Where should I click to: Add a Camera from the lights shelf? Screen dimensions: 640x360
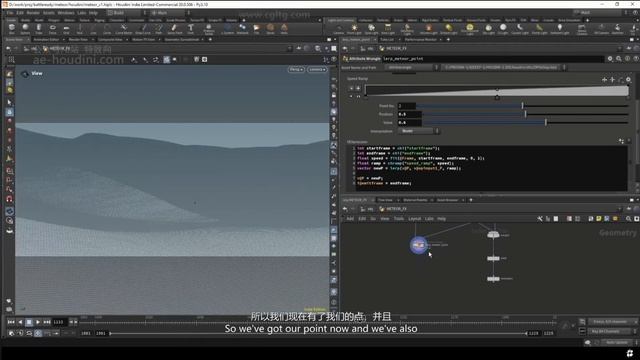pyautogui.click(x=338, y=29)
